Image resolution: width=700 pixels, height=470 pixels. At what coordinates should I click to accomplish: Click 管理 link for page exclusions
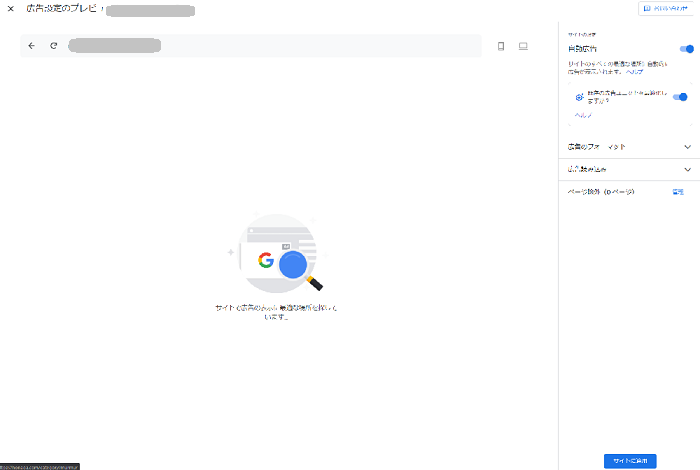pos(678,191)
